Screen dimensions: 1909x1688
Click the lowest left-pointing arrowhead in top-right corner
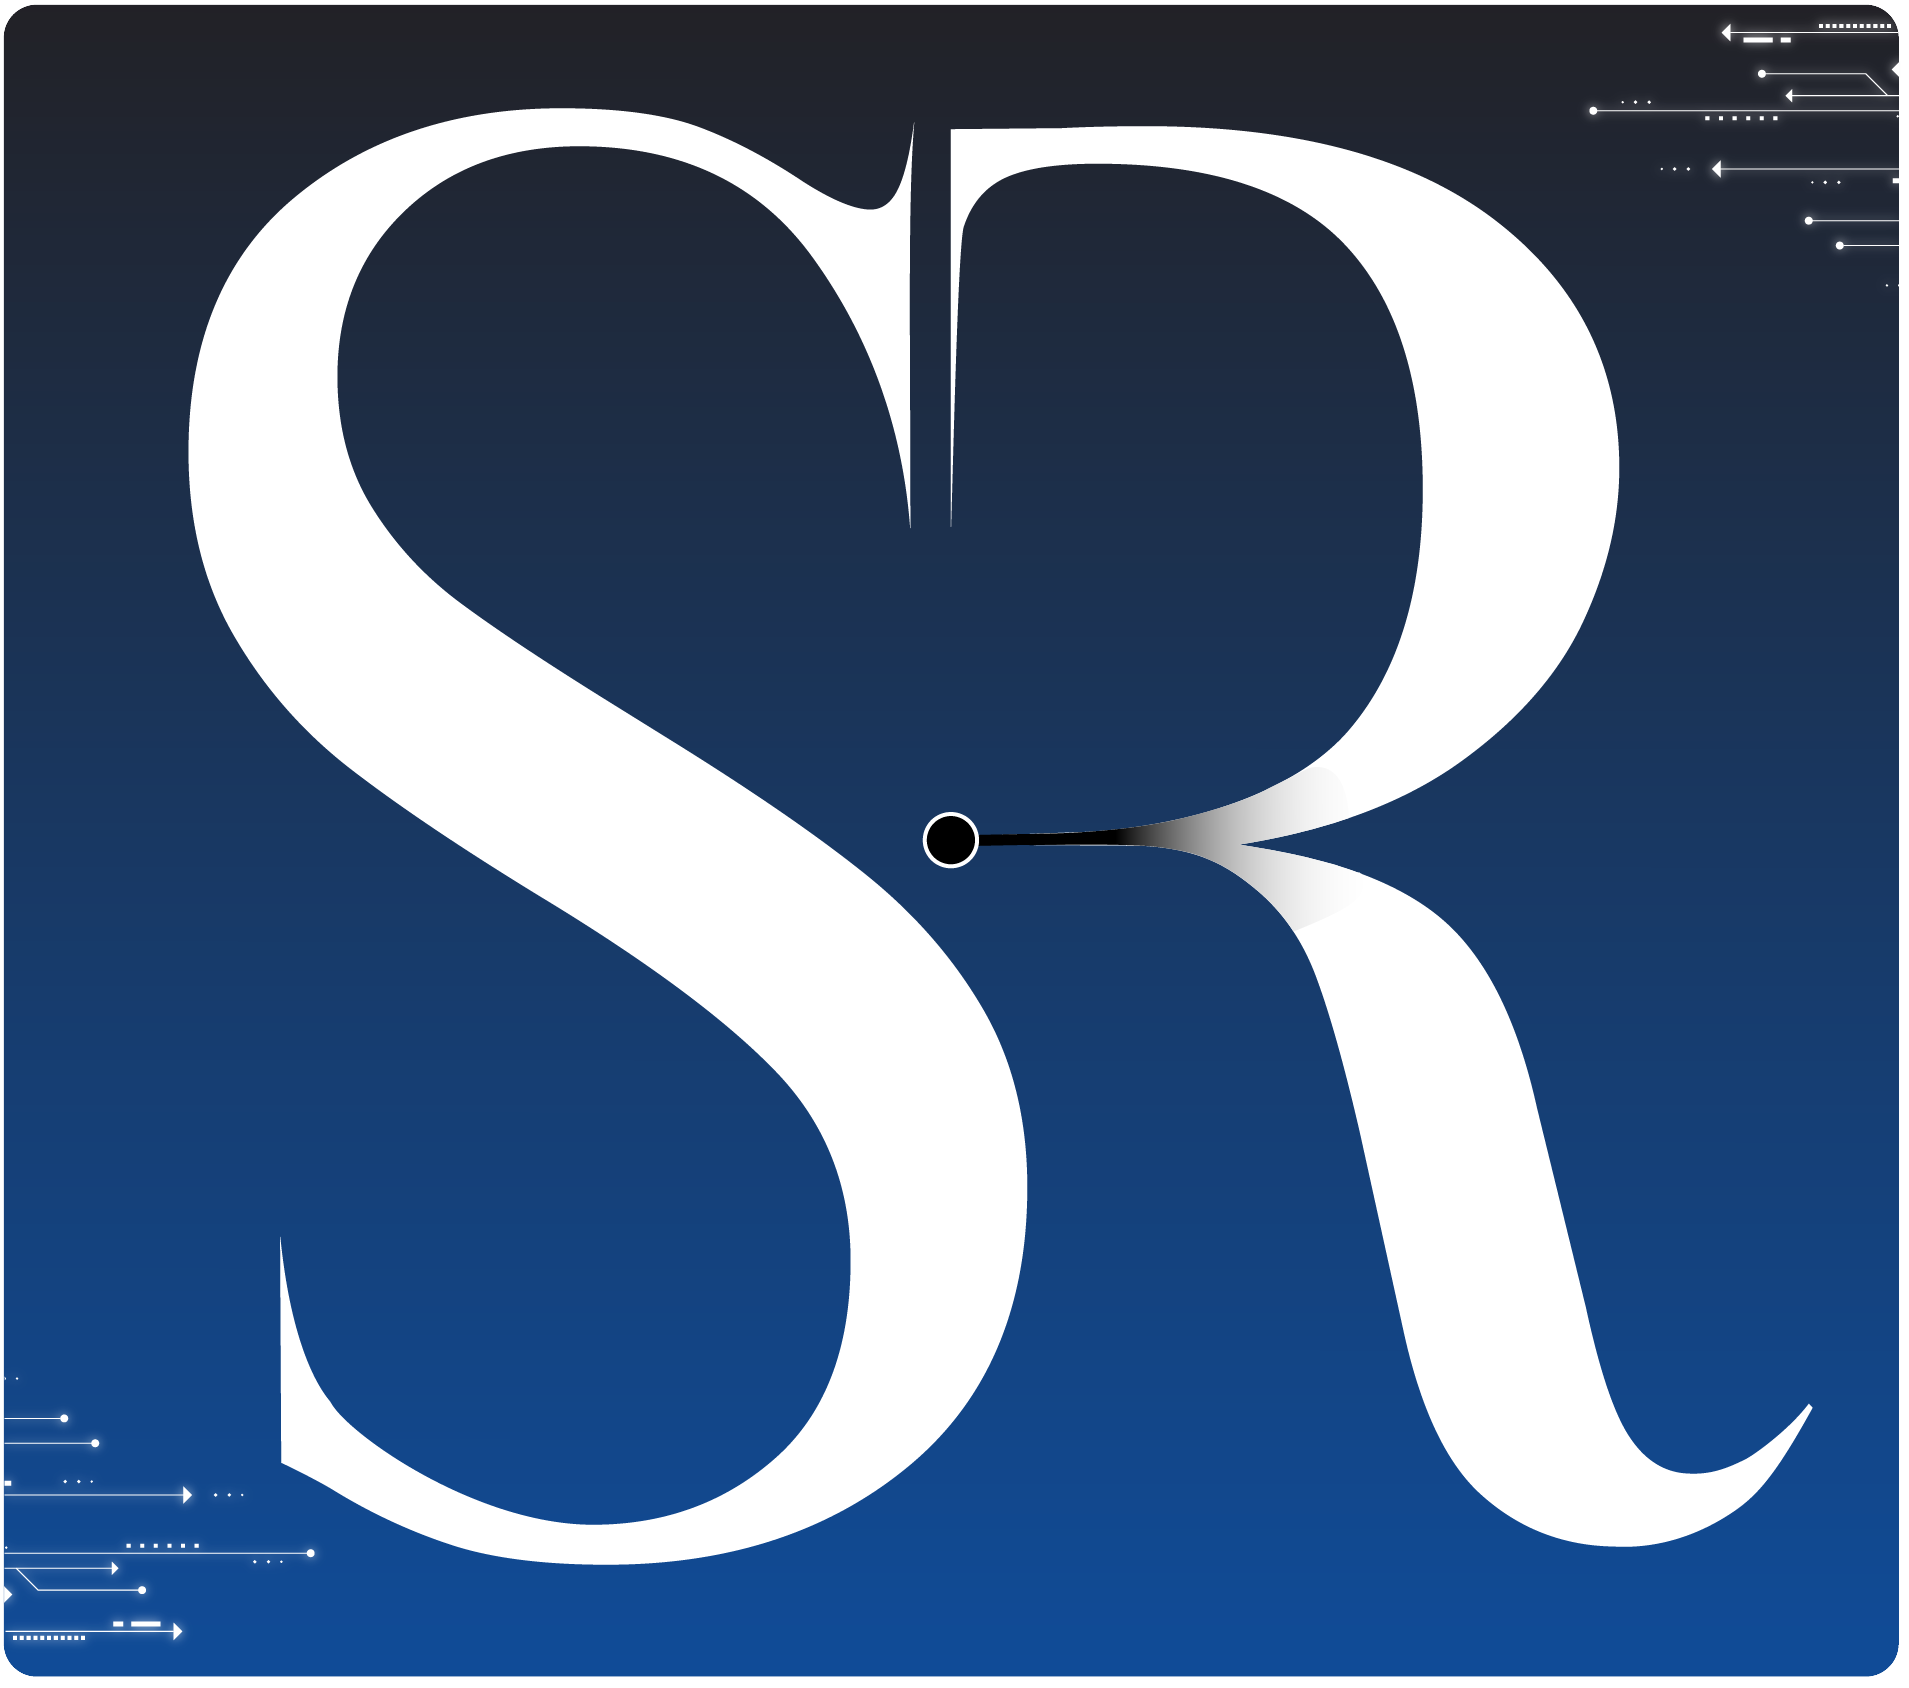tap(1717, 169)
